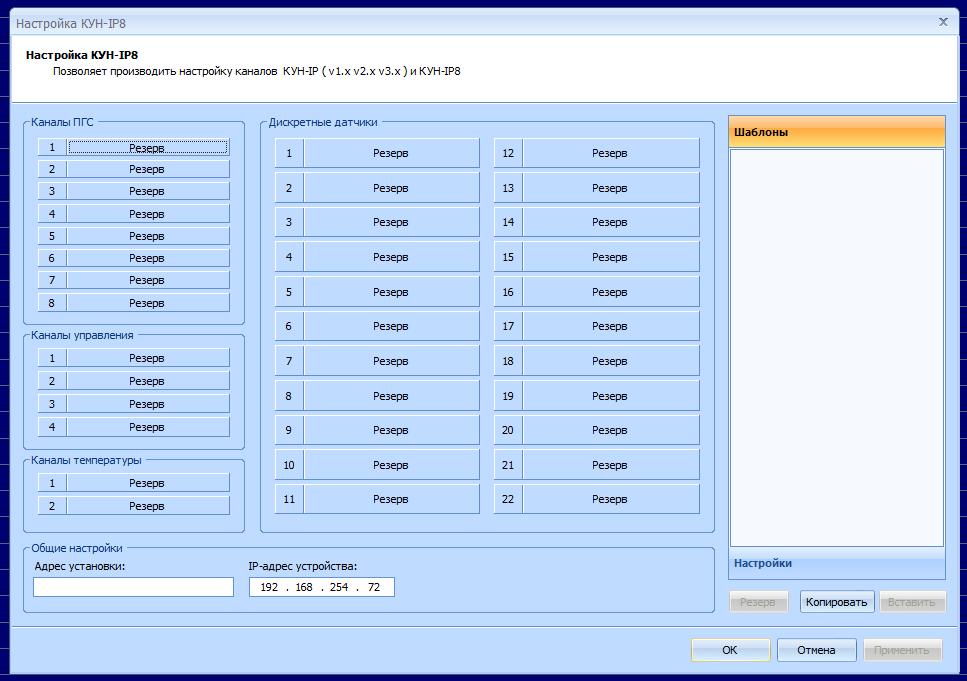967x681 pixels.
Task: Click discrete sensor 22 Резерв button
Action: point(609,499)
